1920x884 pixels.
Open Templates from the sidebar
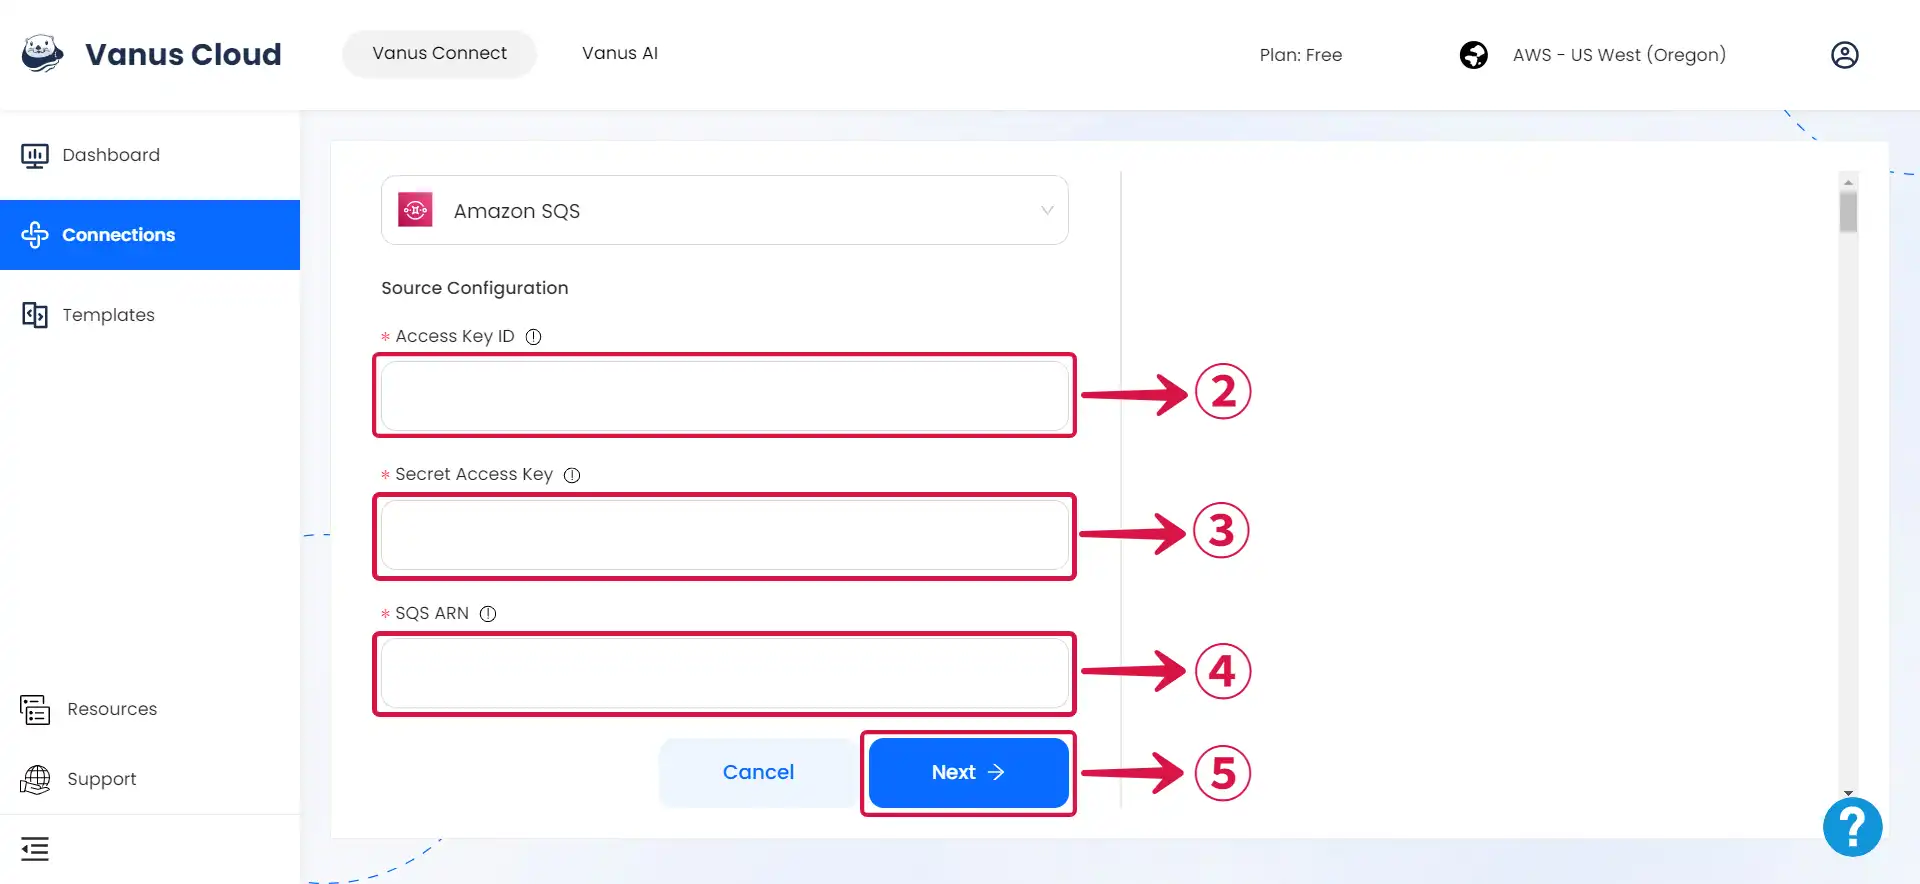click(x=150, y=315)
